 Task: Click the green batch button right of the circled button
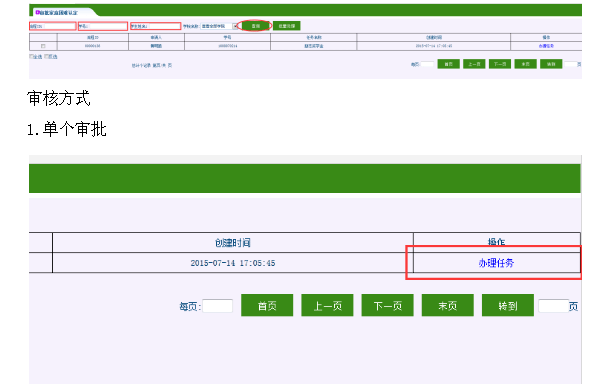(x=287, y=26)
